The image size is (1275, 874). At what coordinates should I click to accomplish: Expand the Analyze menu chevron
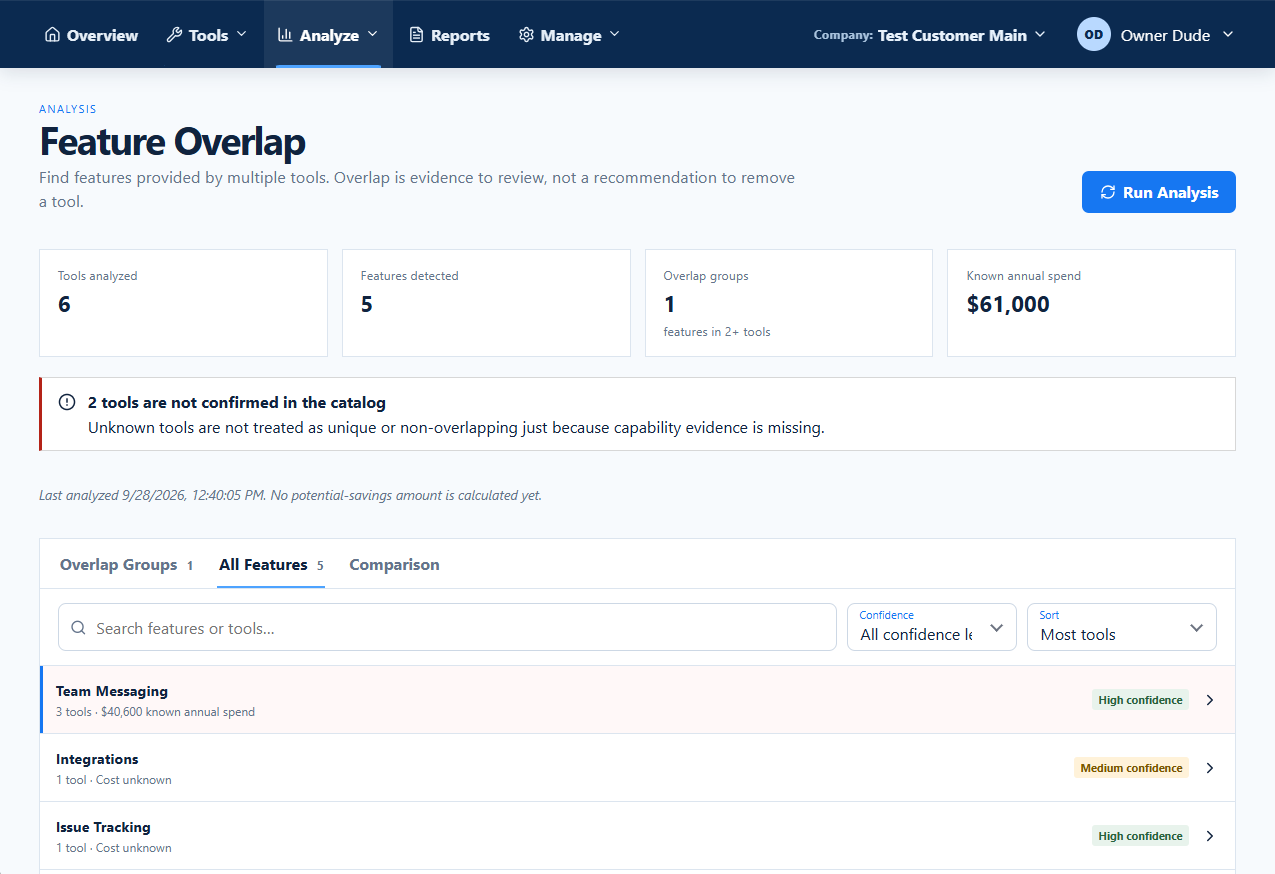click(x=372, y=35)
